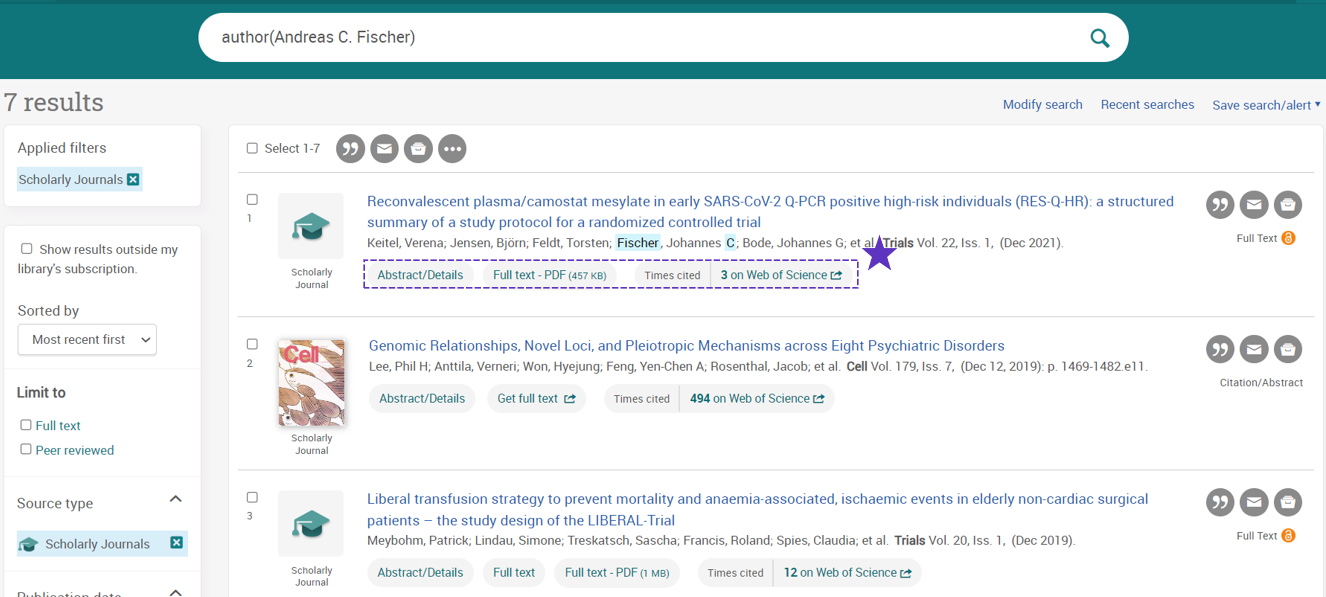Click the search query input field

click(x=640, y=38)
